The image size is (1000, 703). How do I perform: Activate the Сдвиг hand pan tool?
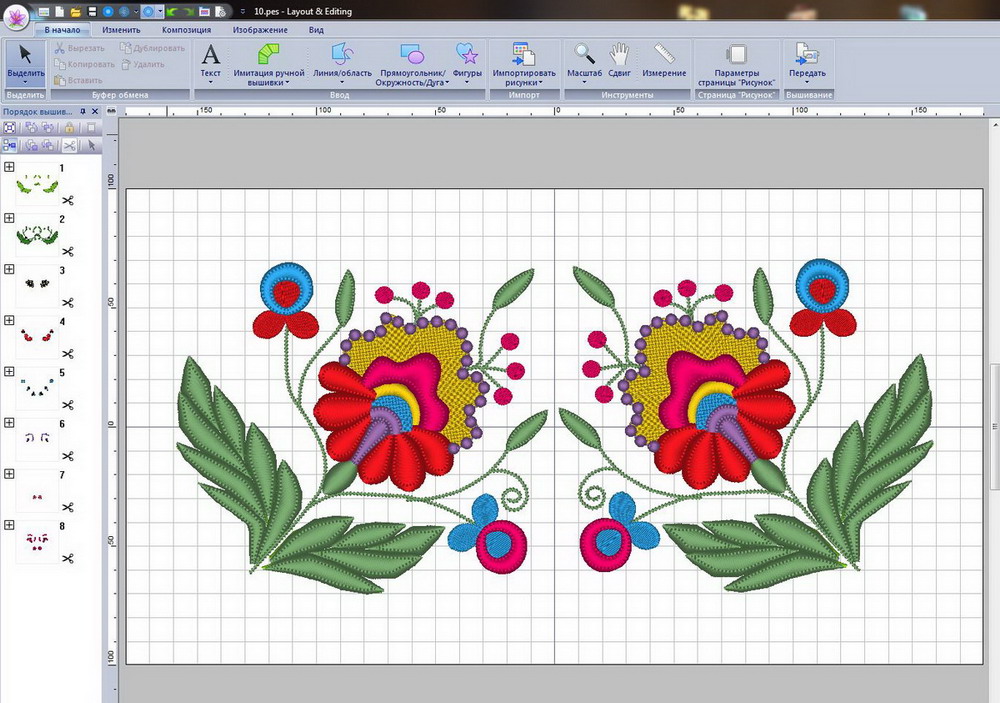[x=619, y=61]
